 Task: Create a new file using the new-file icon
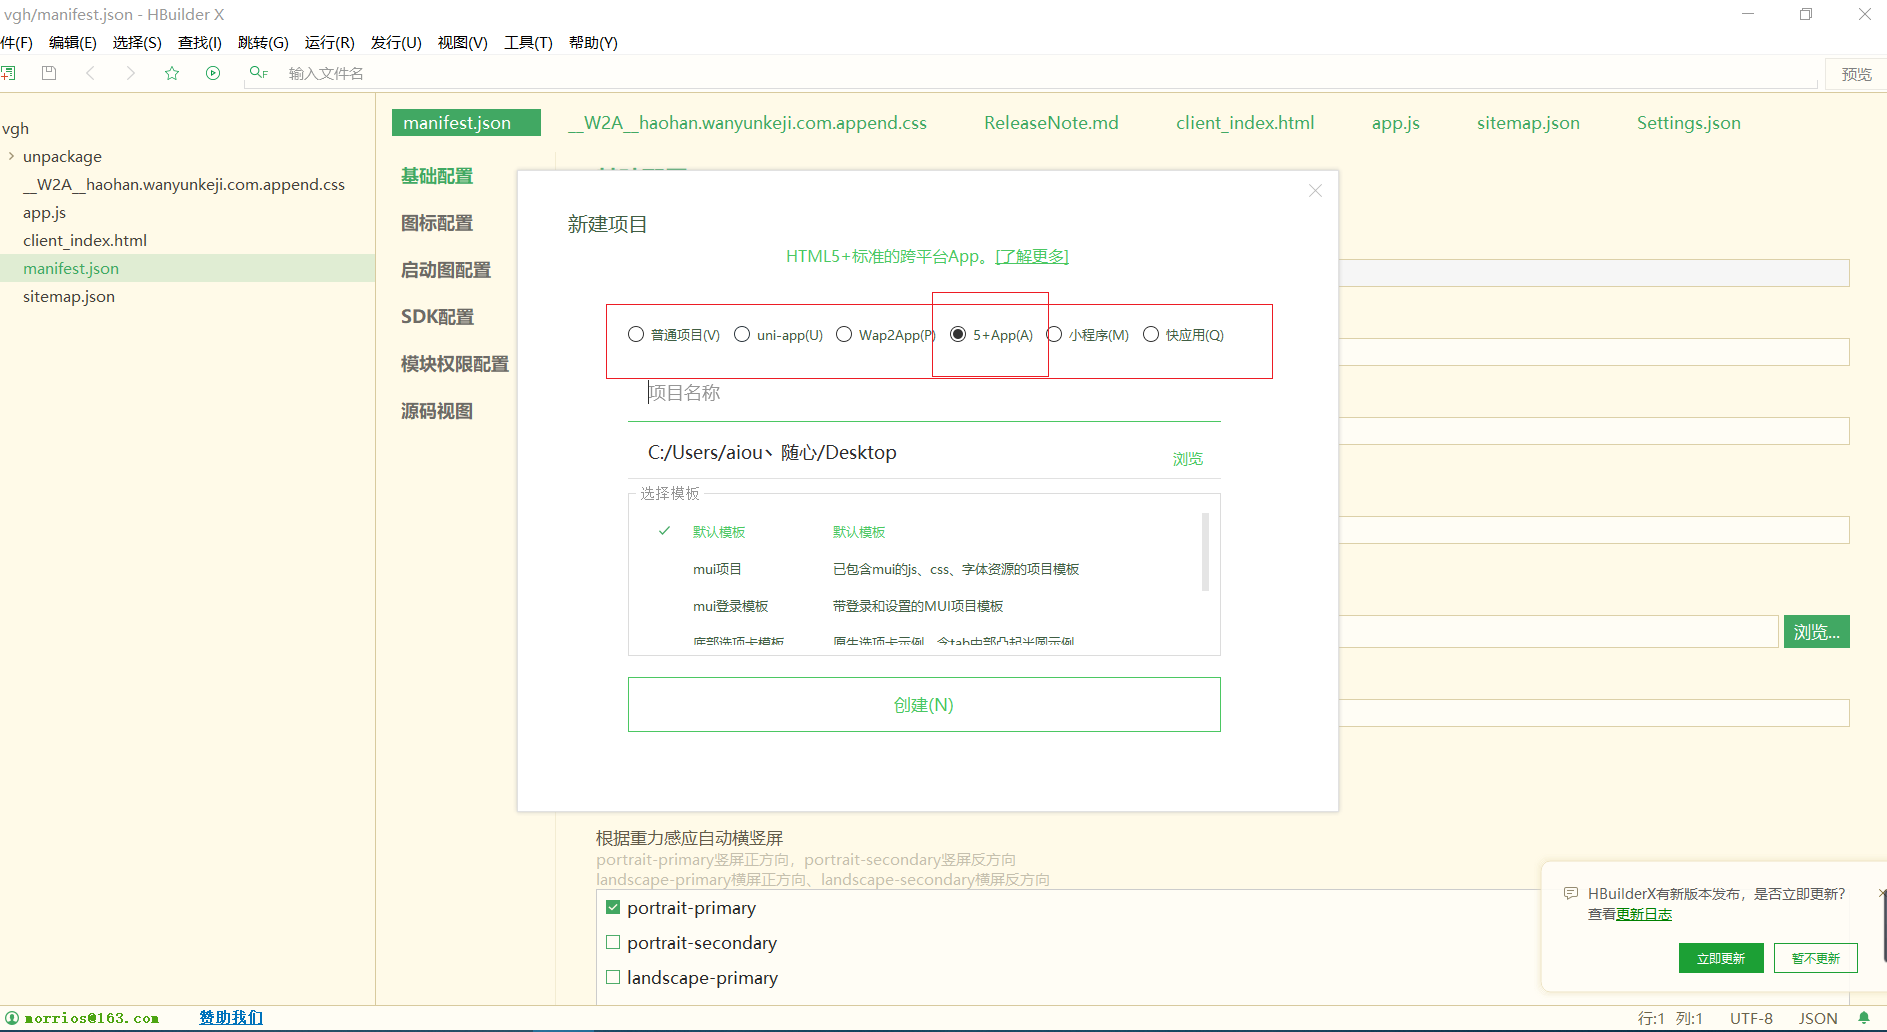coord(9,72)
